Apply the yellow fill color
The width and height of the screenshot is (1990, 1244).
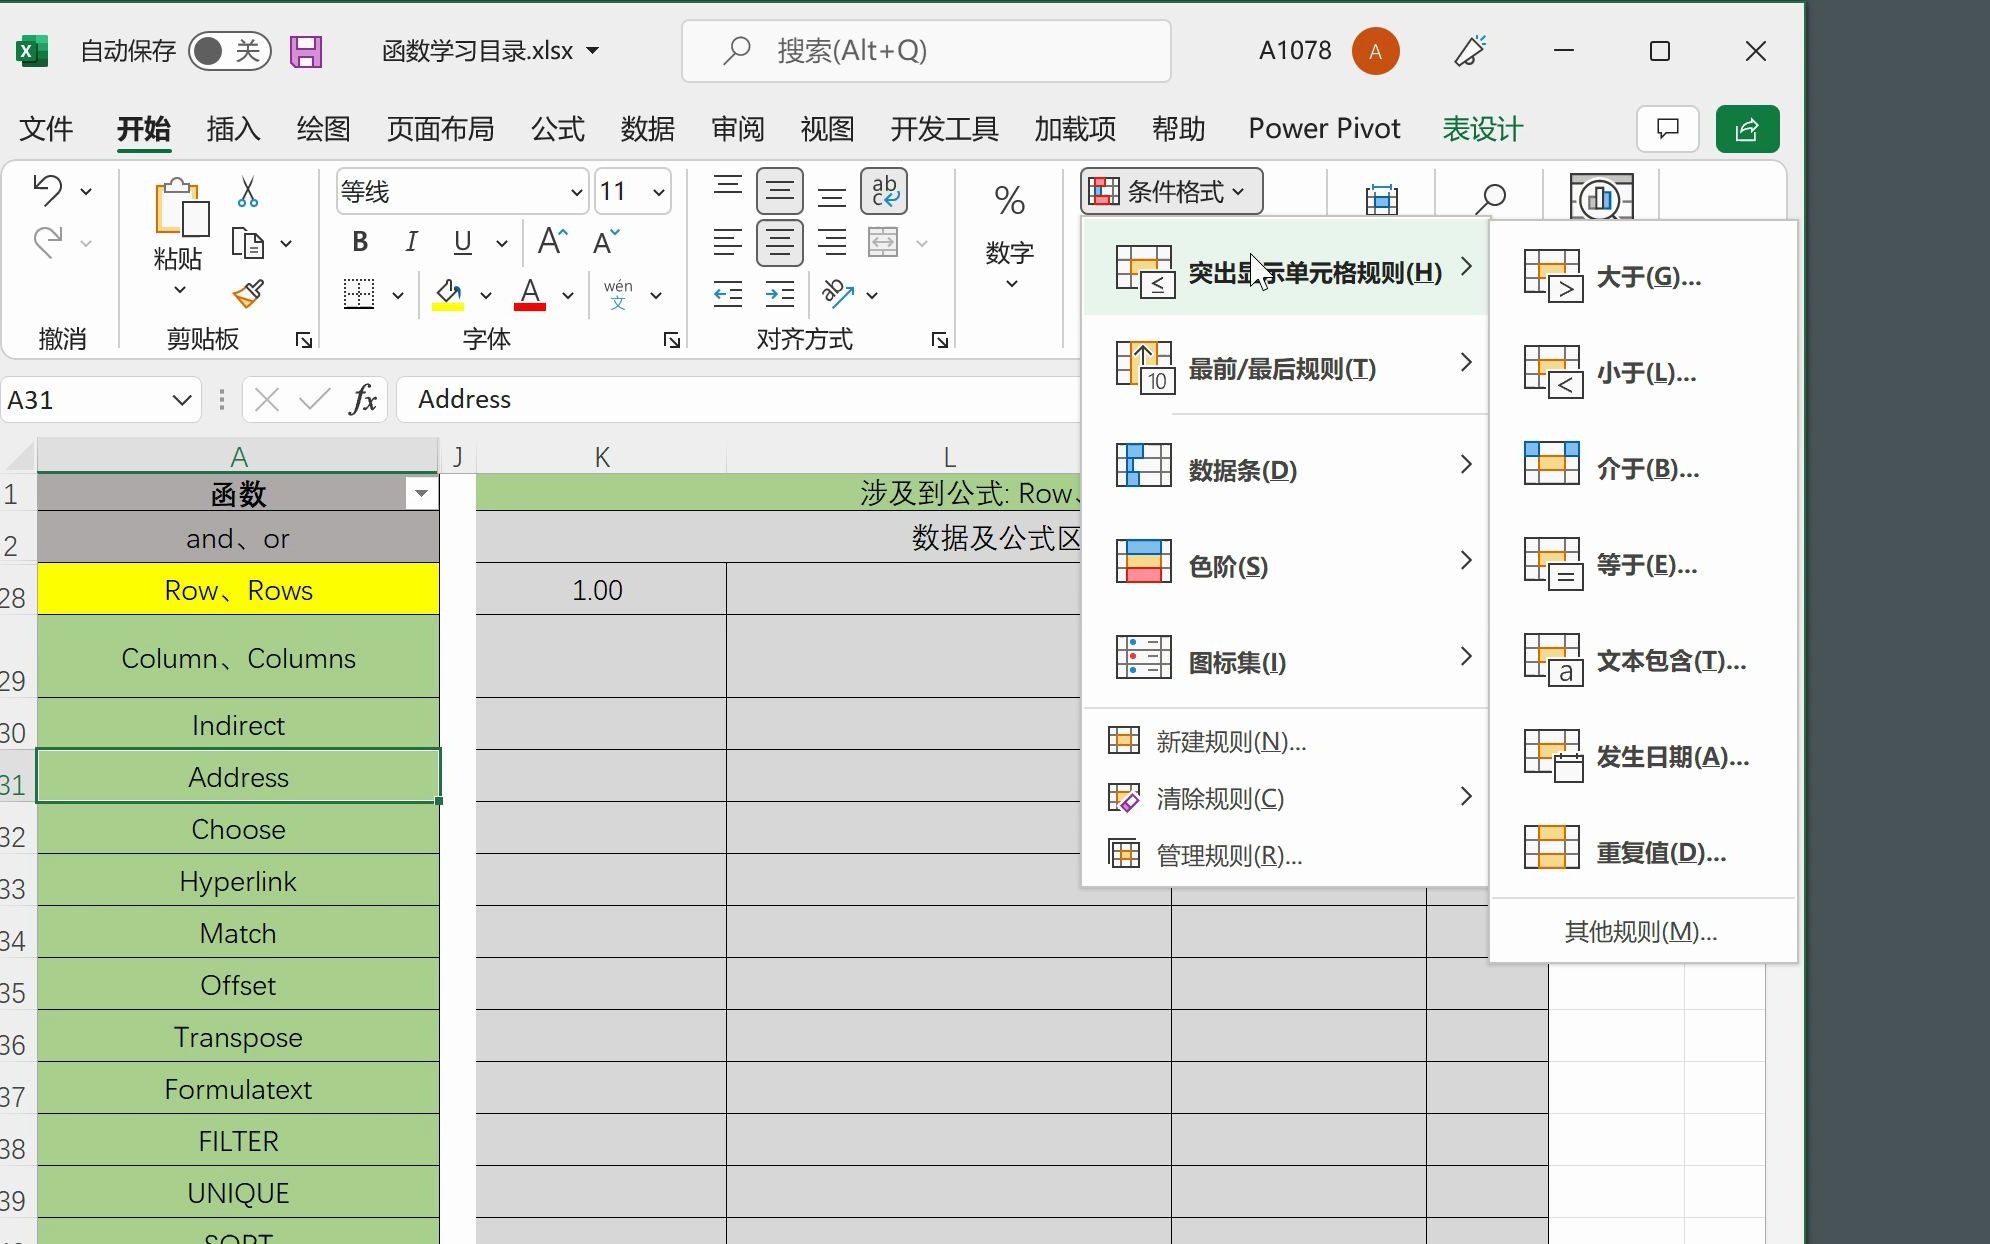pyautogui.click(x=448, y=294)
